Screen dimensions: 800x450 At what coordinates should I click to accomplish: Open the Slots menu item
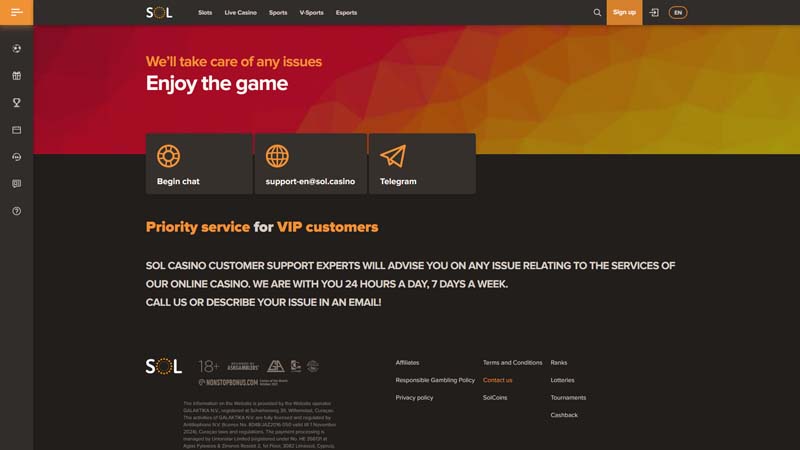tap(205, 12)
